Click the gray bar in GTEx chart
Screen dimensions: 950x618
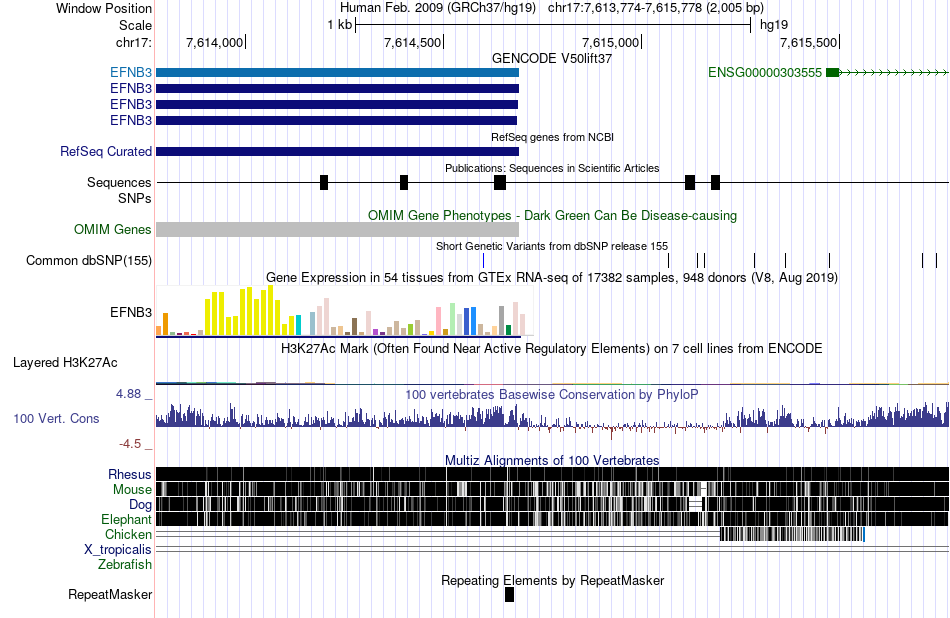click(502, 321)
